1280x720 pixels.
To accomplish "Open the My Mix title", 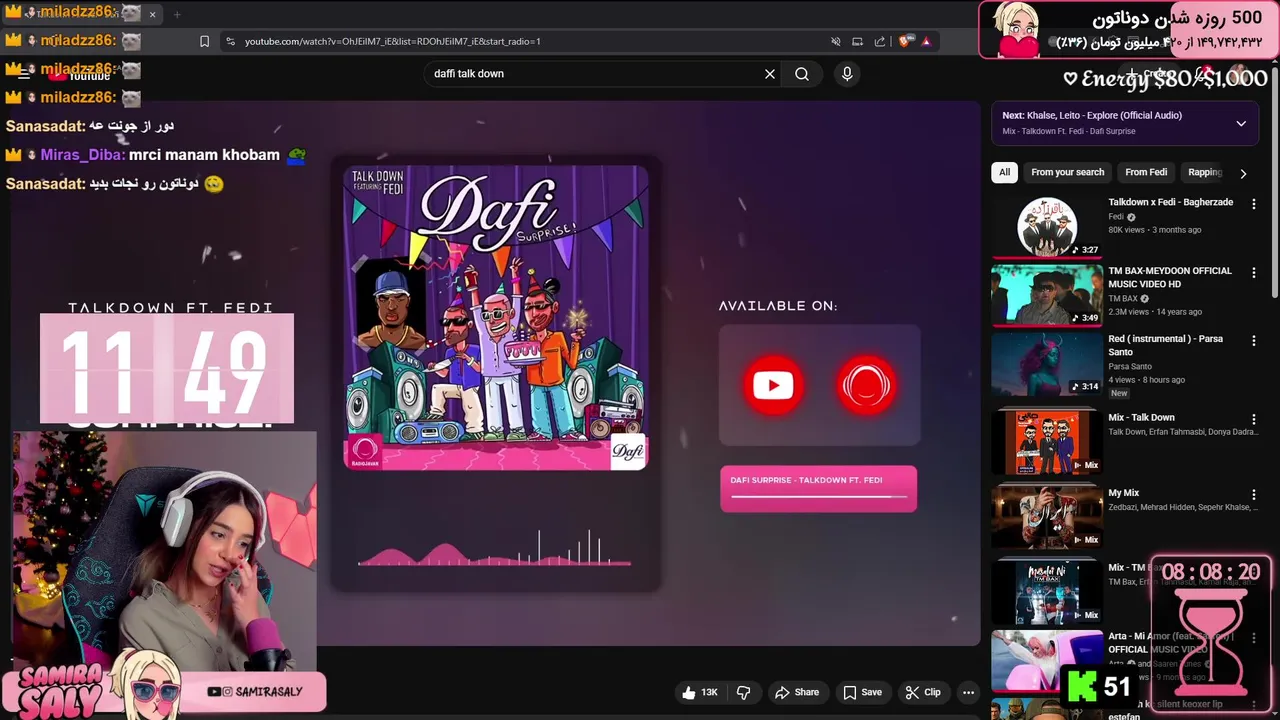I will click(x=1124, y=492).
